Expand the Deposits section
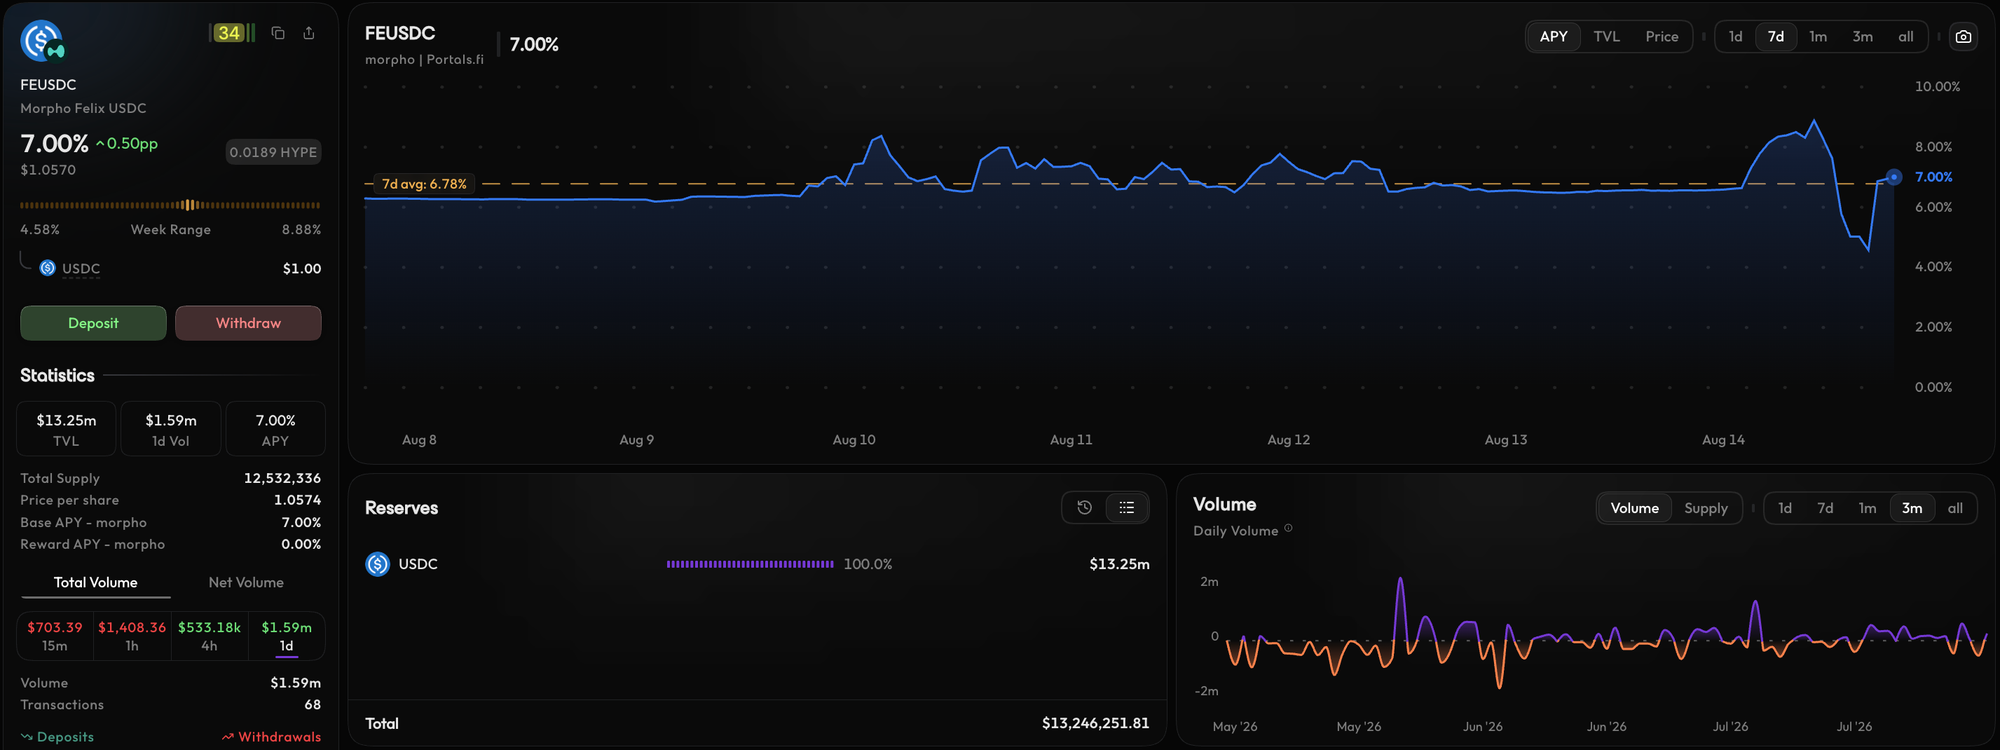The height and width of the screenshot is (750, 2000). 57,737
